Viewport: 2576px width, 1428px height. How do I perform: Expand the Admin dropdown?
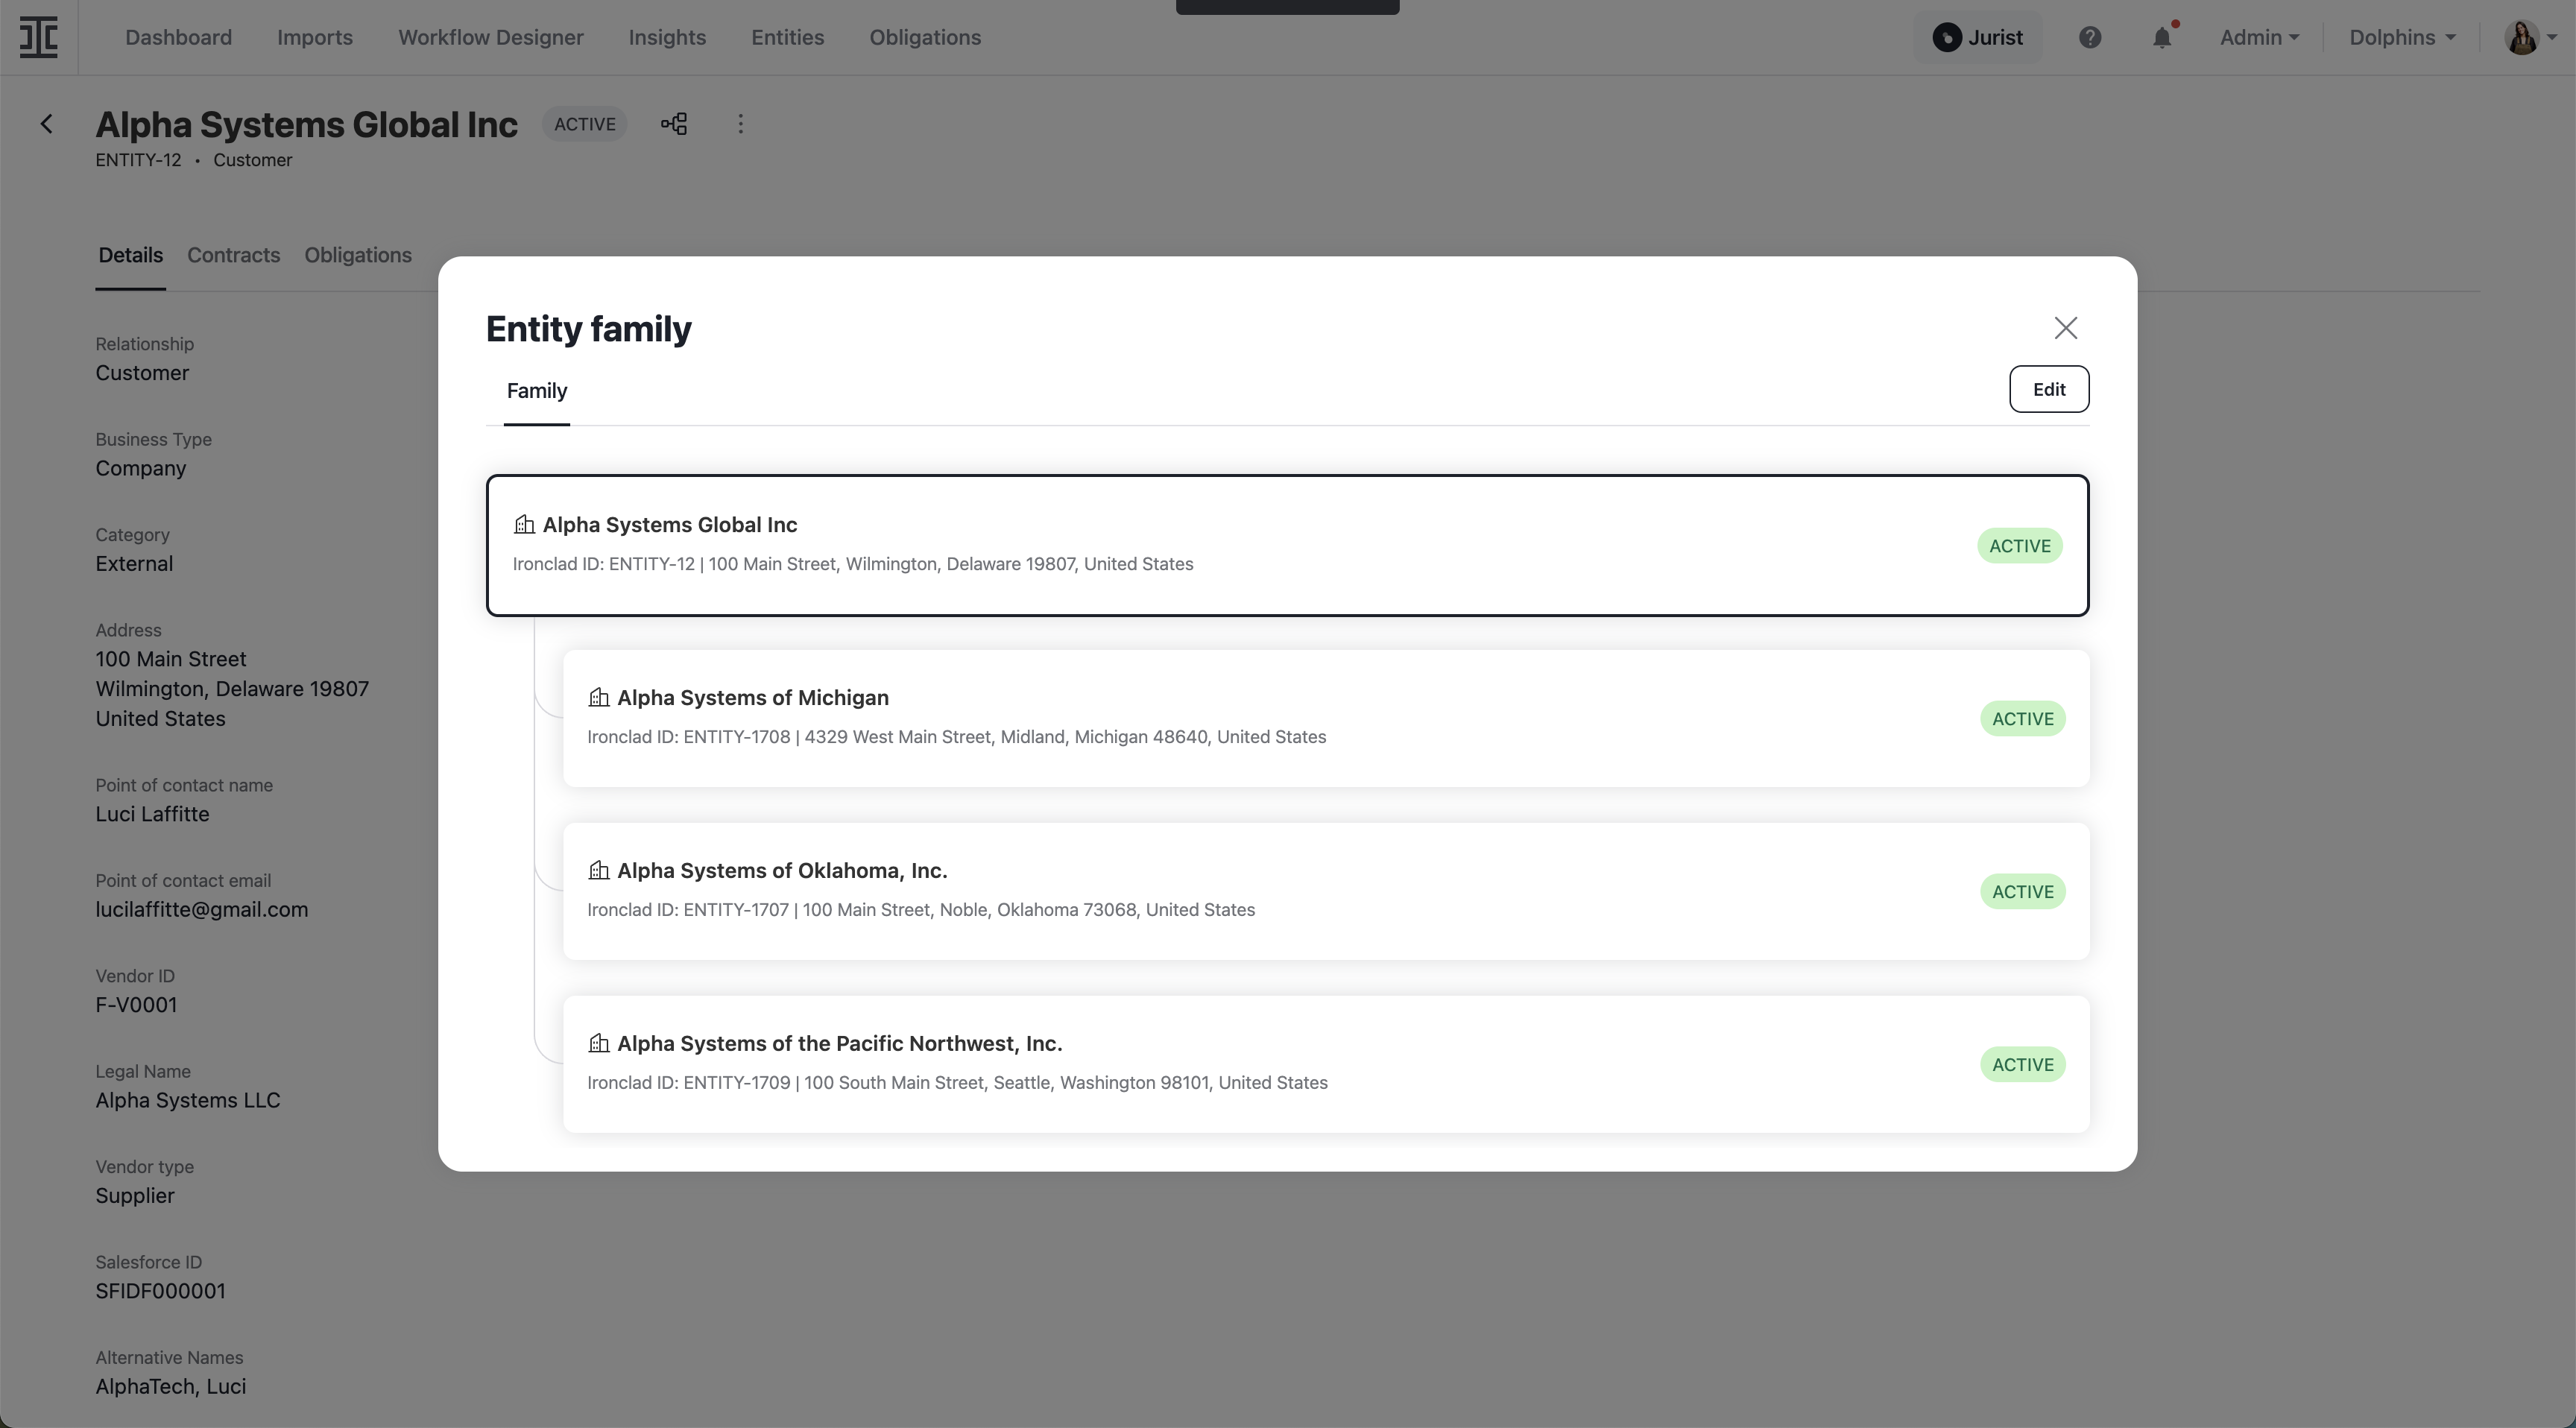click(x=2260, y=37)
